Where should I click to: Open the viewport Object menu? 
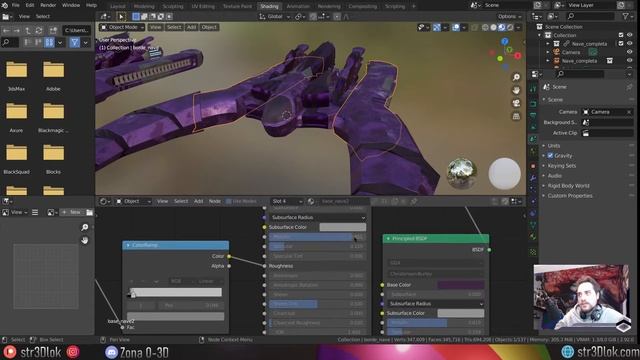point(209,27)
